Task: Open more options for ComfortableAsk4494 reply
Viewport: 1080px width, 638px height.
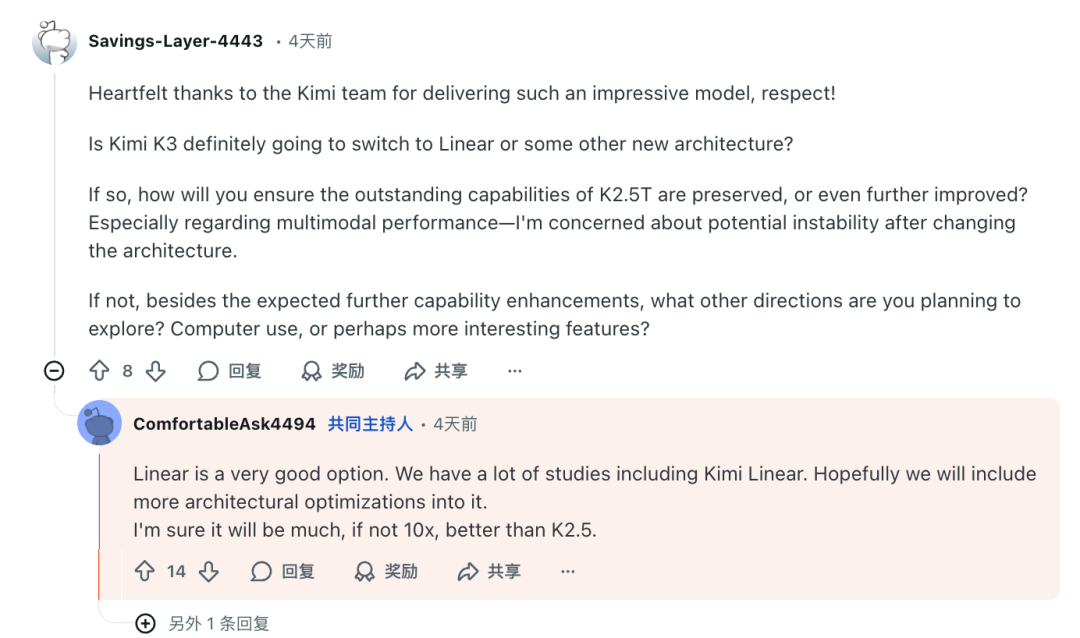Action: coord(568,571)
